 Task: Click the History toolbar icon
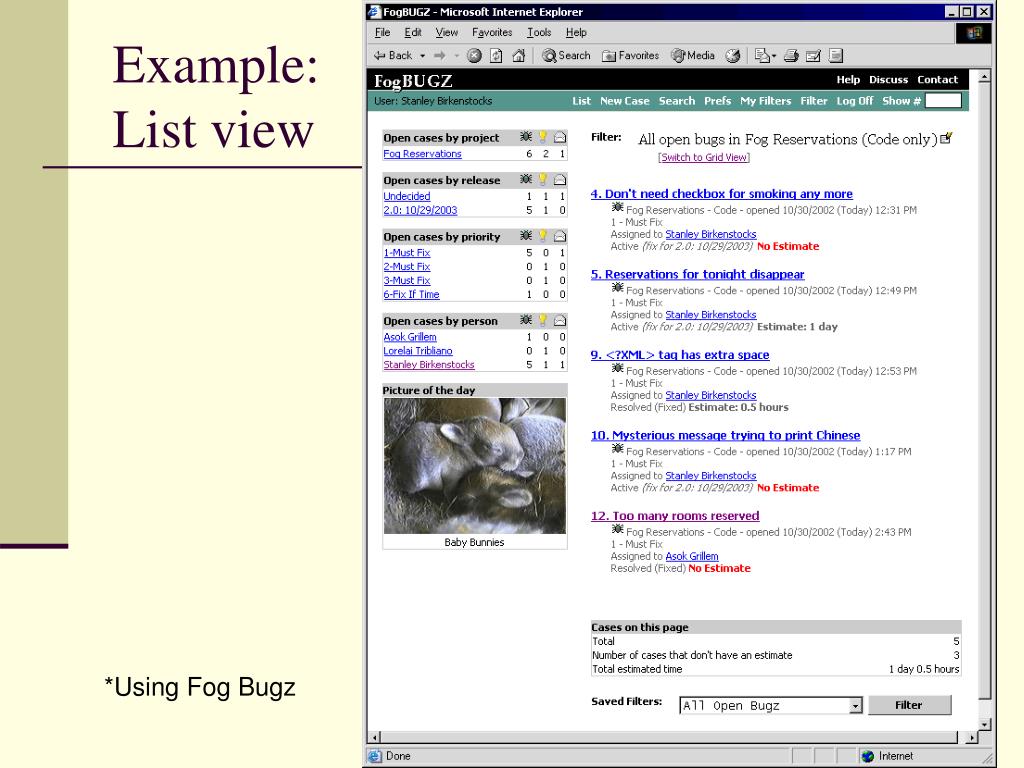pyautogui.click(x=733, y=56)
